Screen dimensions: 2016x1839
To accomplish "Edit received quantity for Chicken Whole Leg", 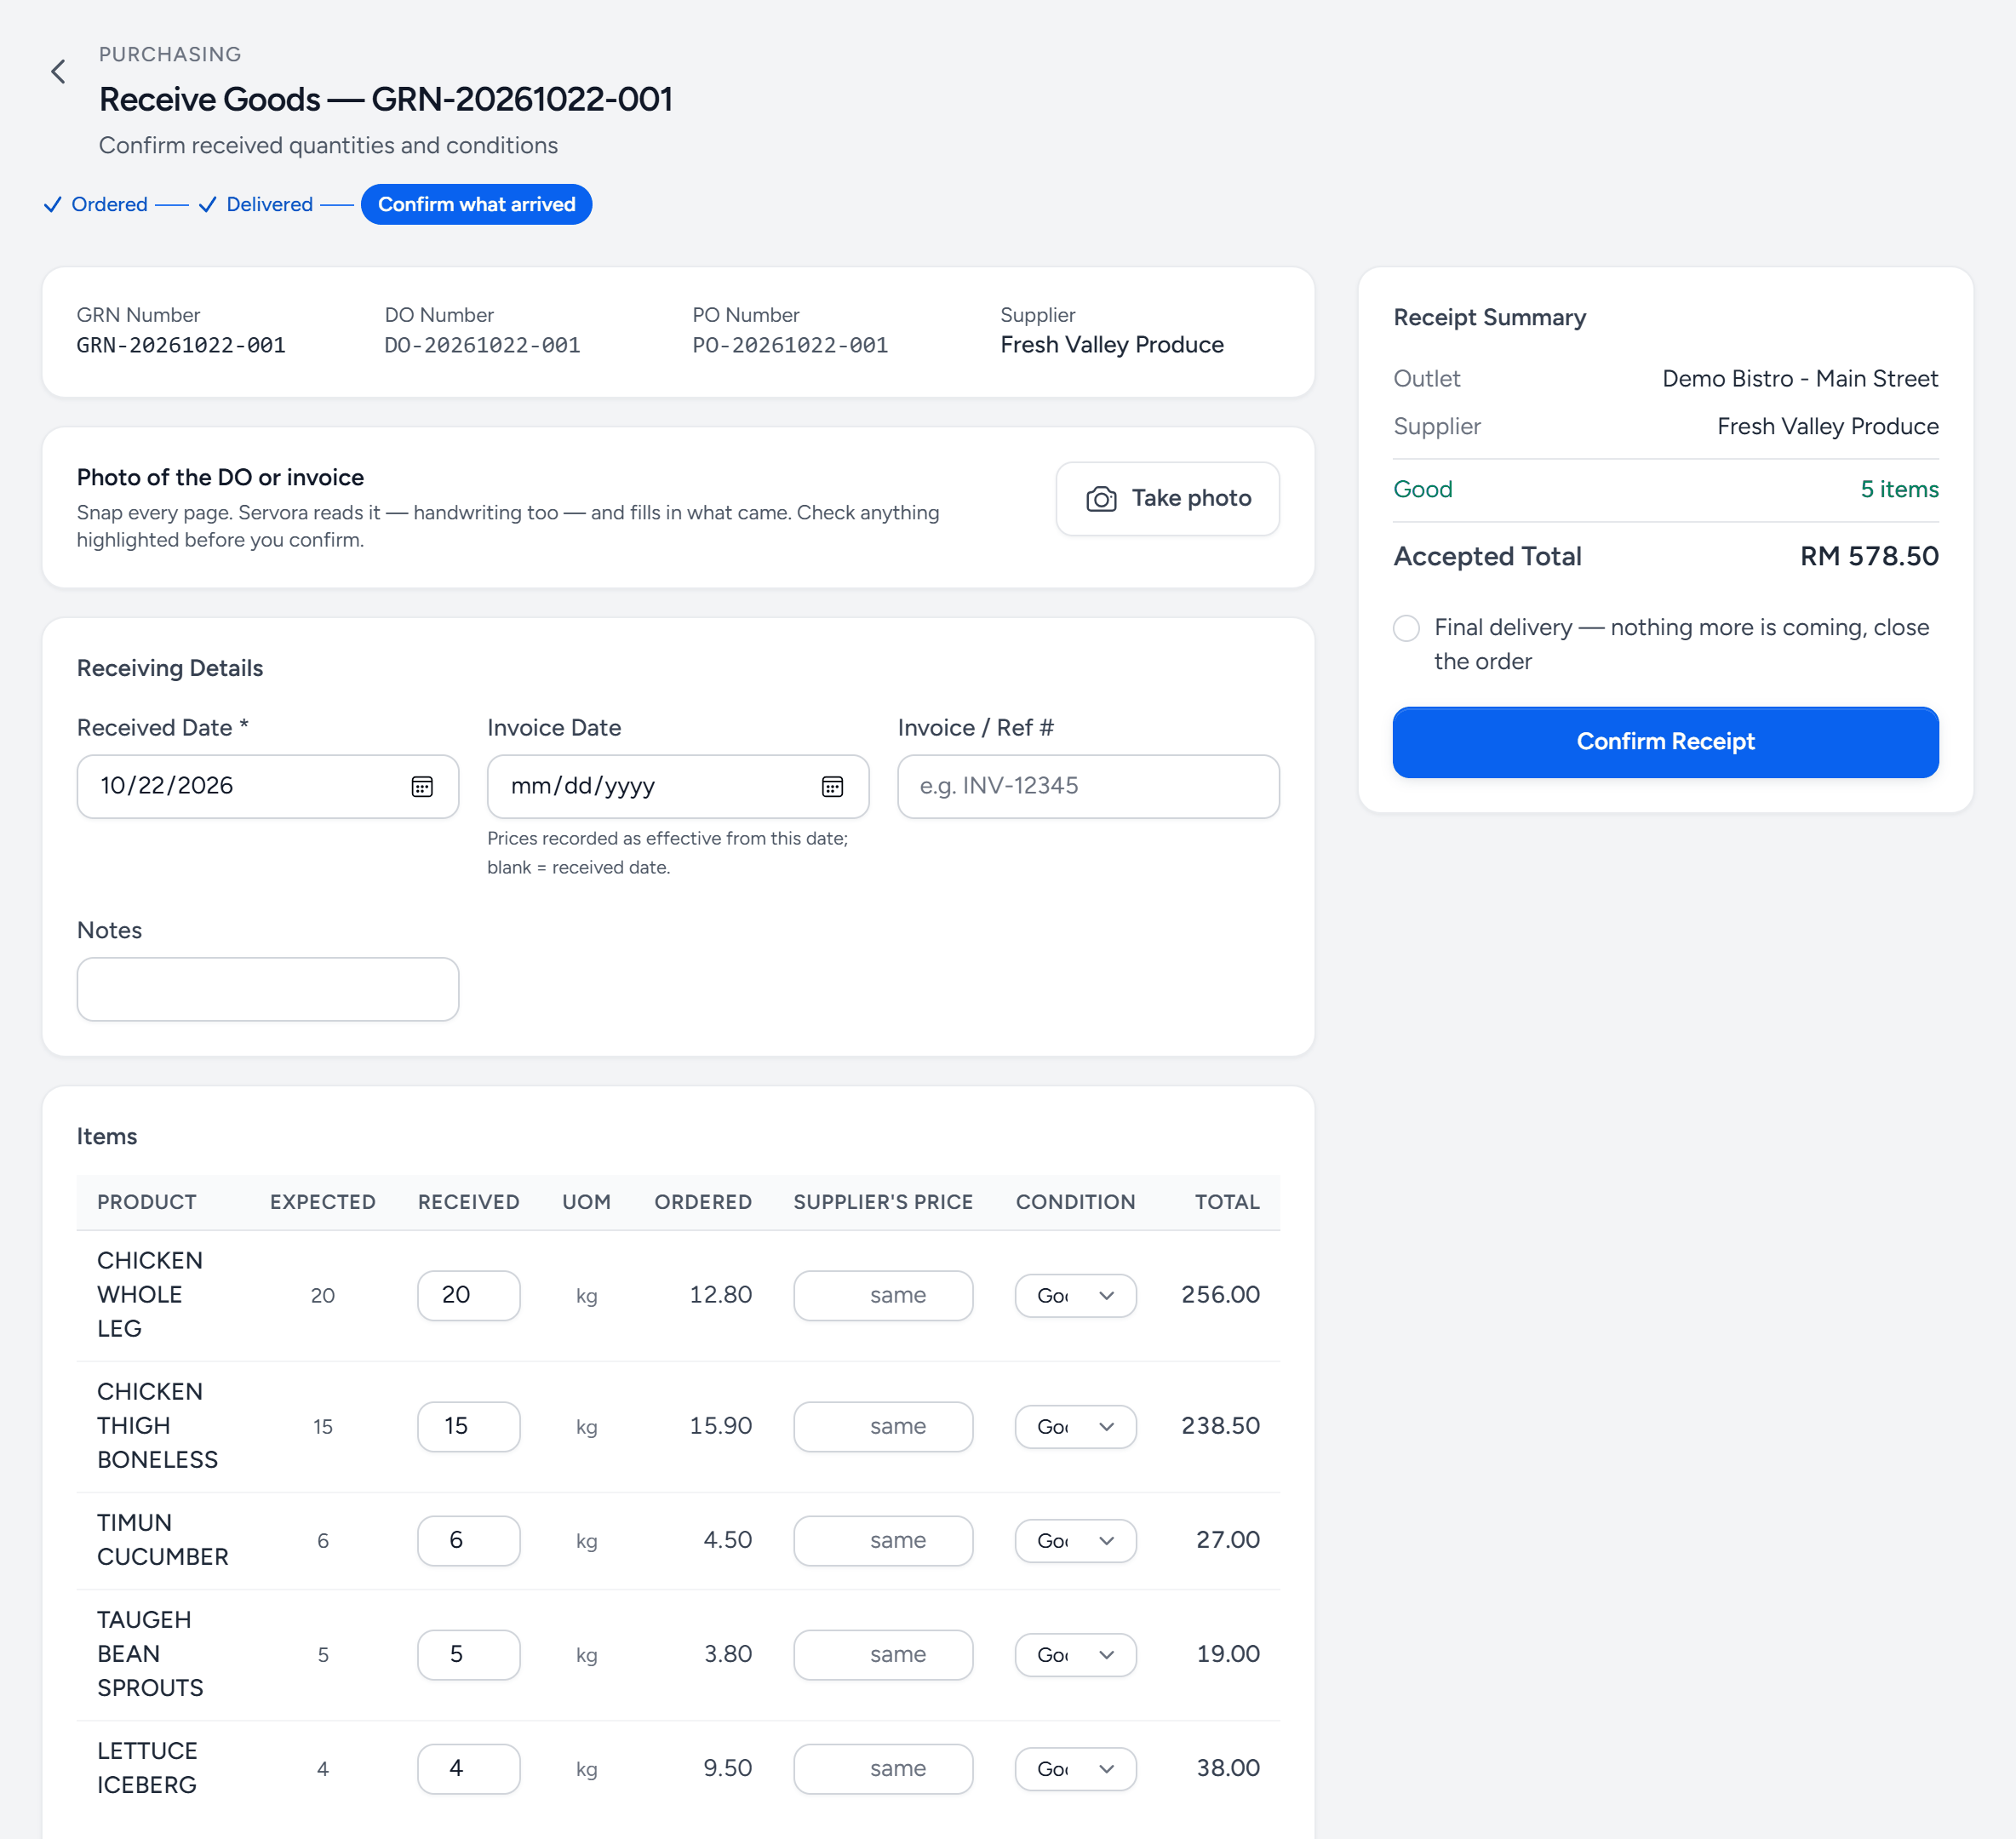I will pos(468,1296).
